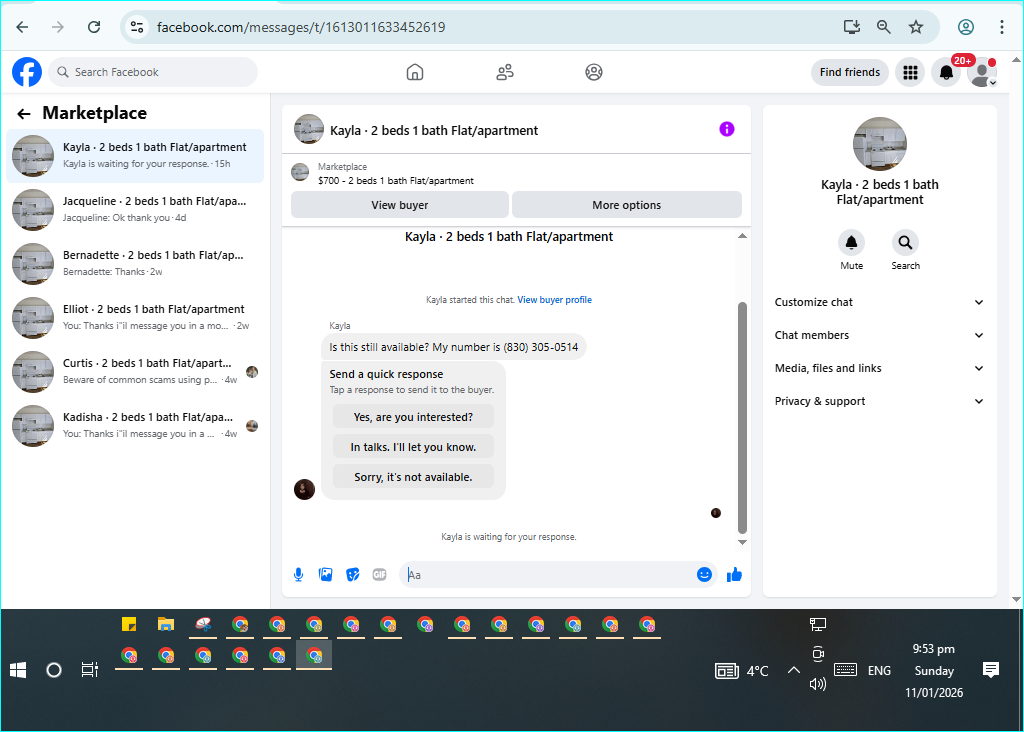Send quick reply "Yes, are you interested?"
Screen dimensions: 1024x732
(413, 417)
